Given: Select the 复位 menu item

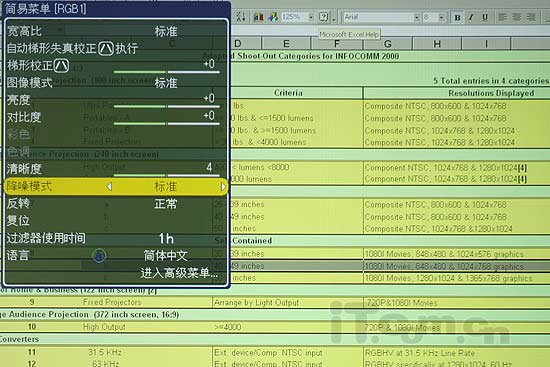Looking at the screenshot, I should 116,221.
